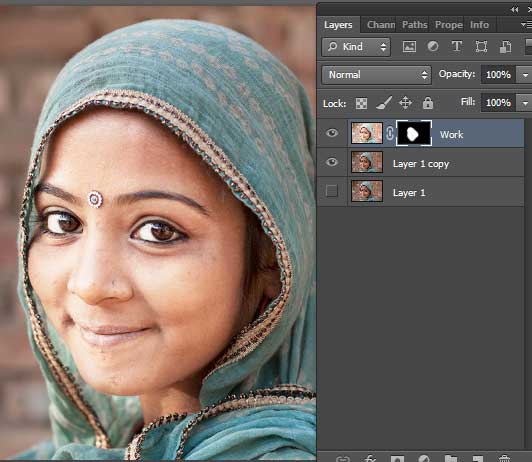Select the Work layer mask thumbnail
This screenshot has width=532, height=462.
point(414,133)
